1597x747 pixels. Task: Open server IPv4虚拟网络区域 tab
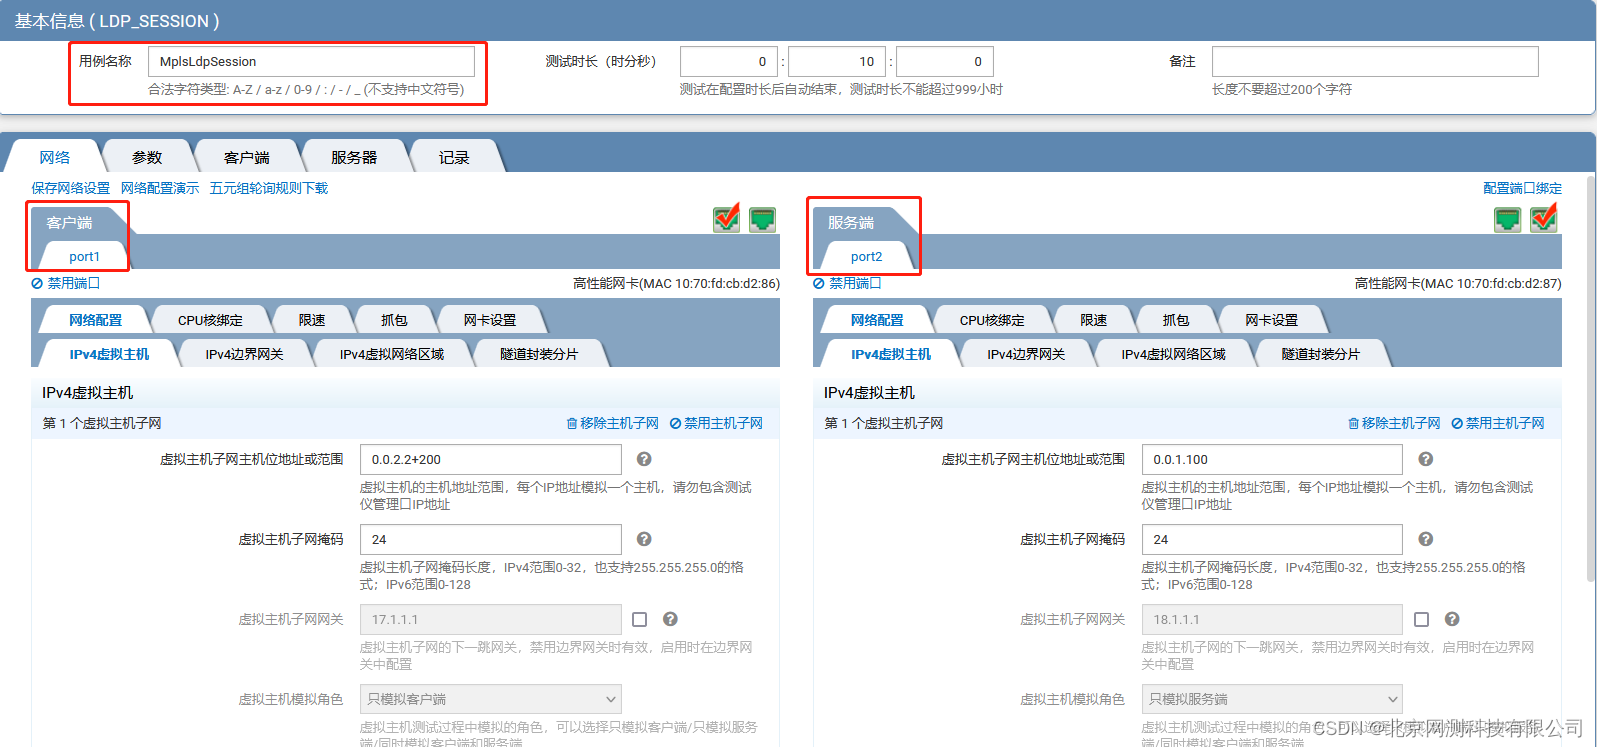pyautogui.click(x=1173, y=354)
